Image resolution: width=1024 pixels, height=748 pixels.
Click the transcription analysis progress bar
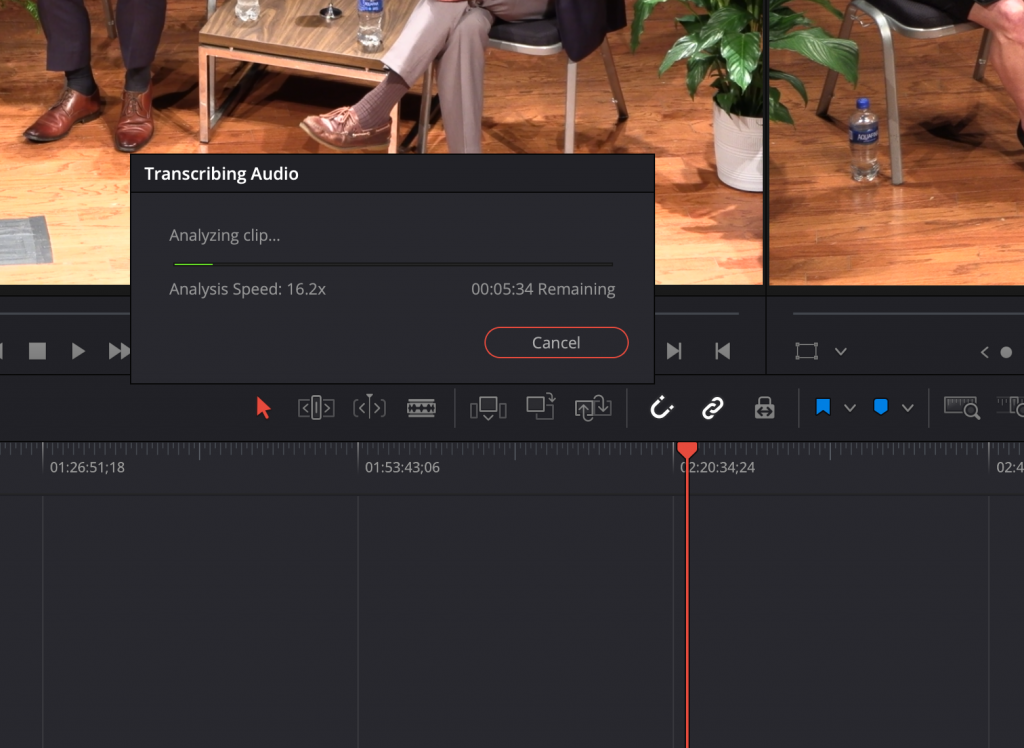[x=393, y=264]
